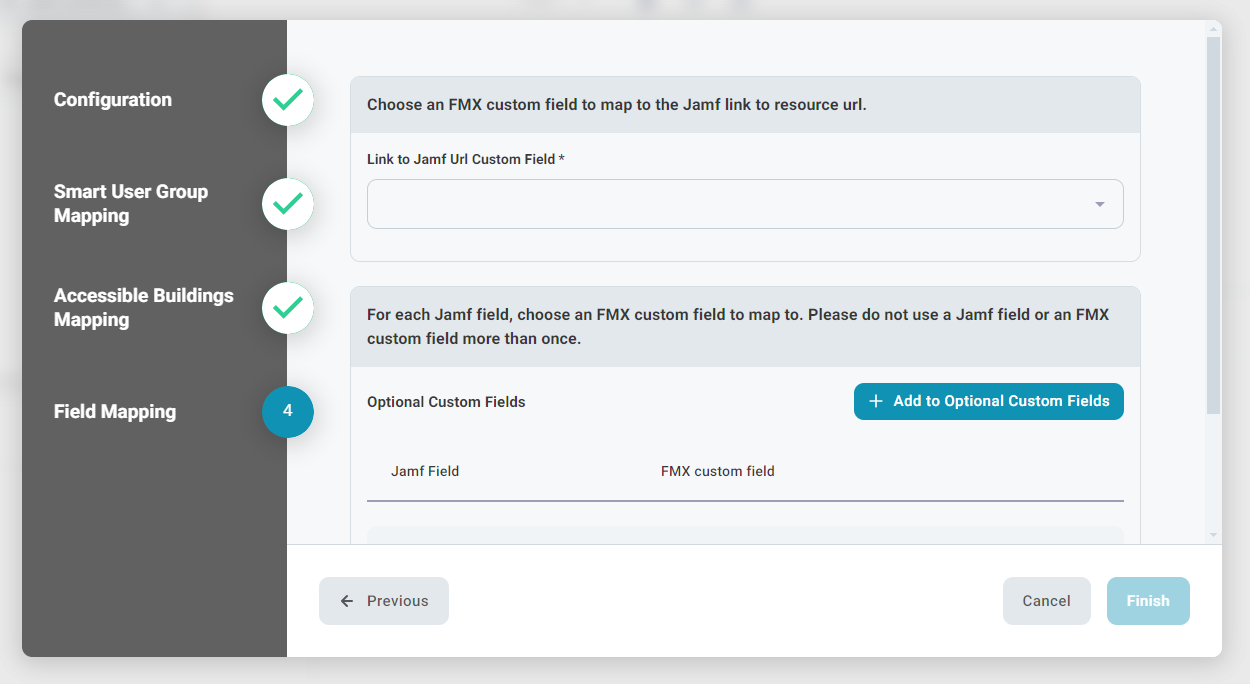Viewport: 1250px width, 684px height.
Task: Click the Optional Custom Fields label
Action: (446, 402)
